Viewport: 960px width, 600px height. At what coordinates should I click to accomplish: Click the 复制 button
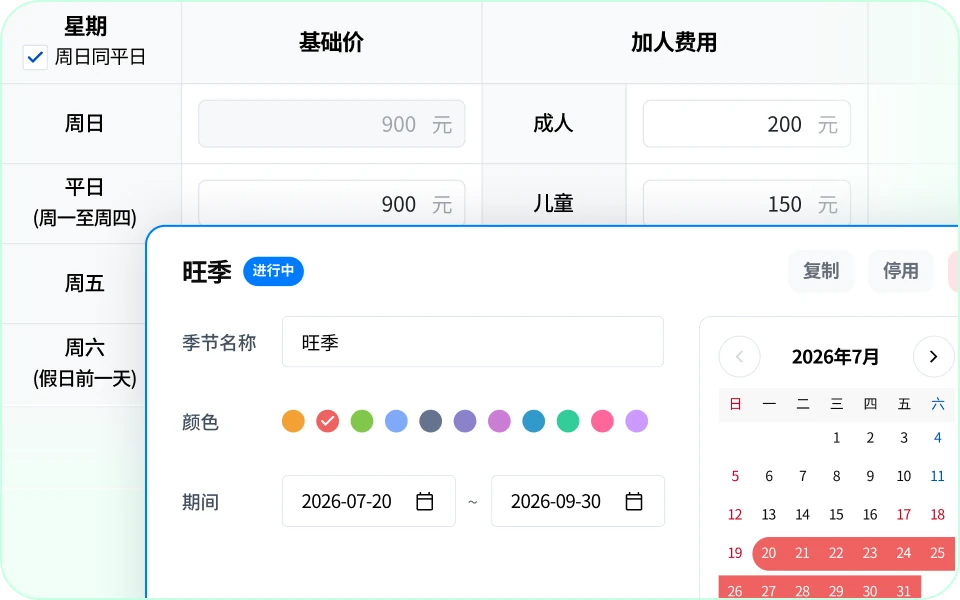(821, 271)
